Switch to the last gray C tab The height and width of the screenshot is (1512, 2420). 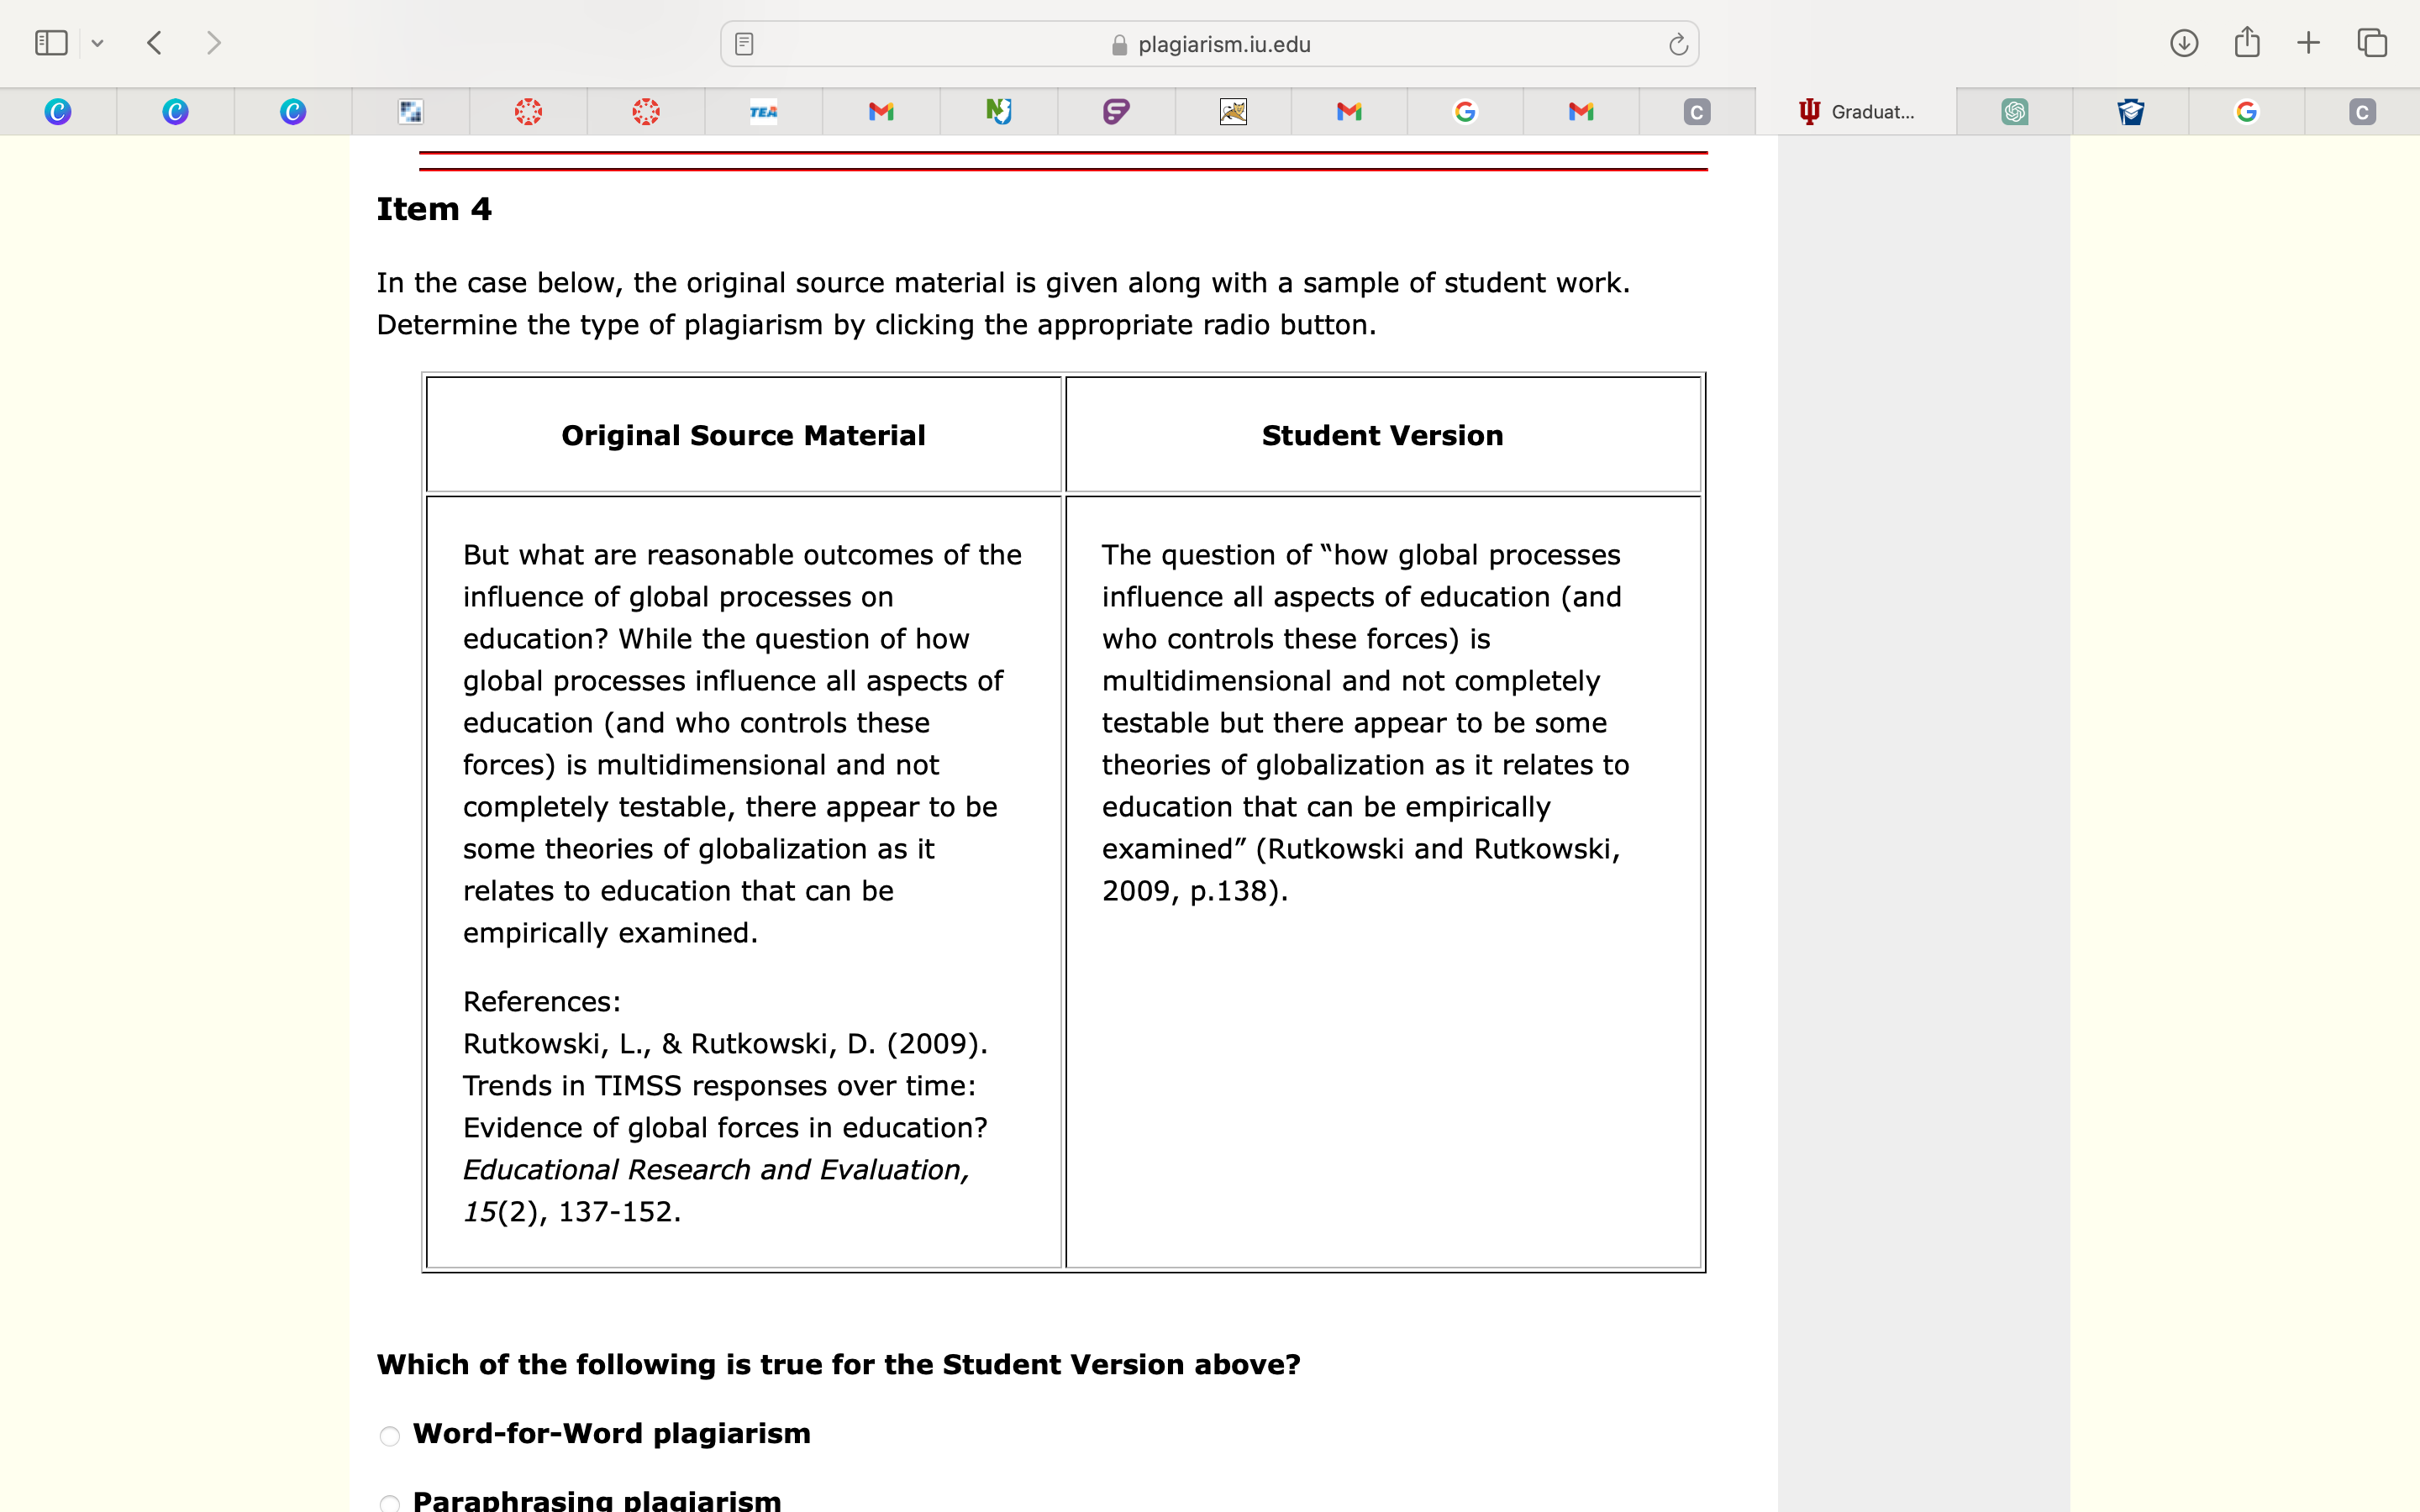tap(2362, 112)
